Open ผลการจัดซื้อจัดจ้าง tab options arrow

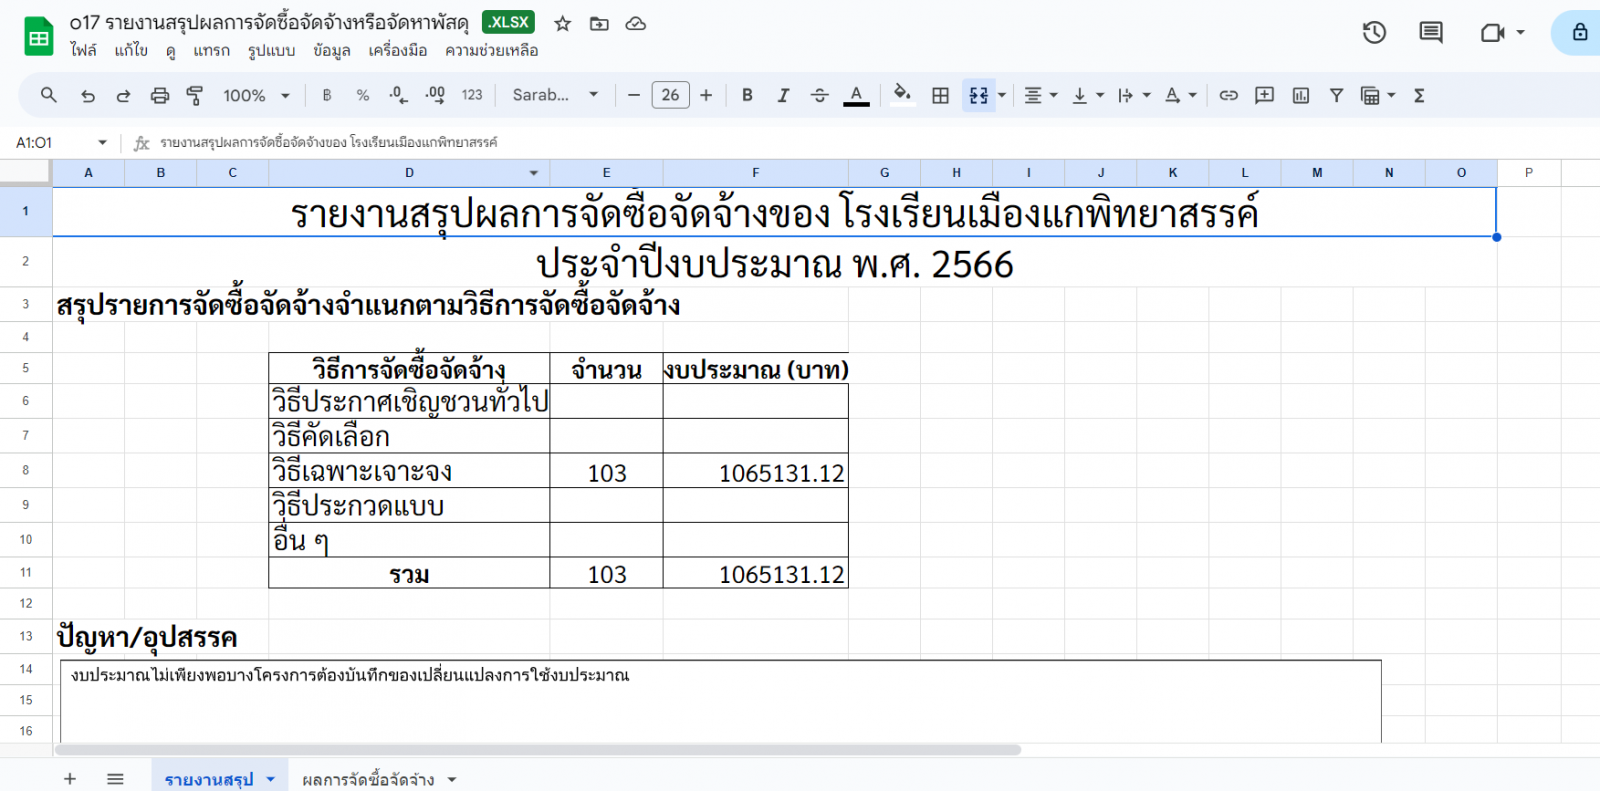452,779
